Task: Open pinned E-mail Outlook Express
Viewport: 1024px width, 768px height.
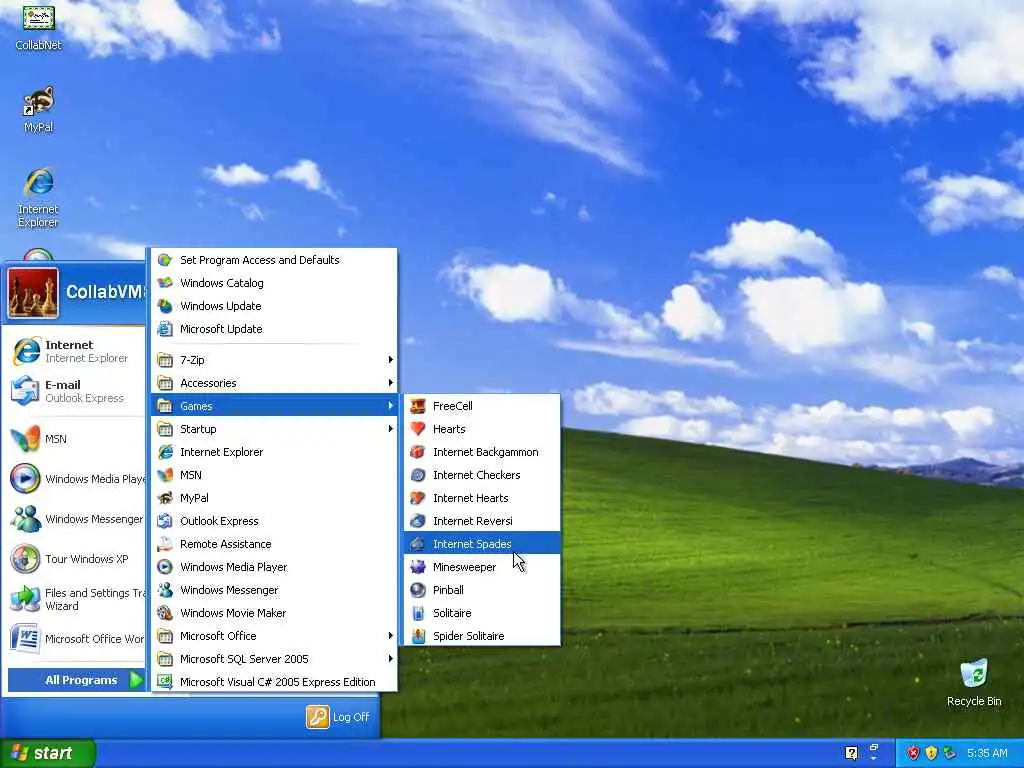Action: coord(74,391)
